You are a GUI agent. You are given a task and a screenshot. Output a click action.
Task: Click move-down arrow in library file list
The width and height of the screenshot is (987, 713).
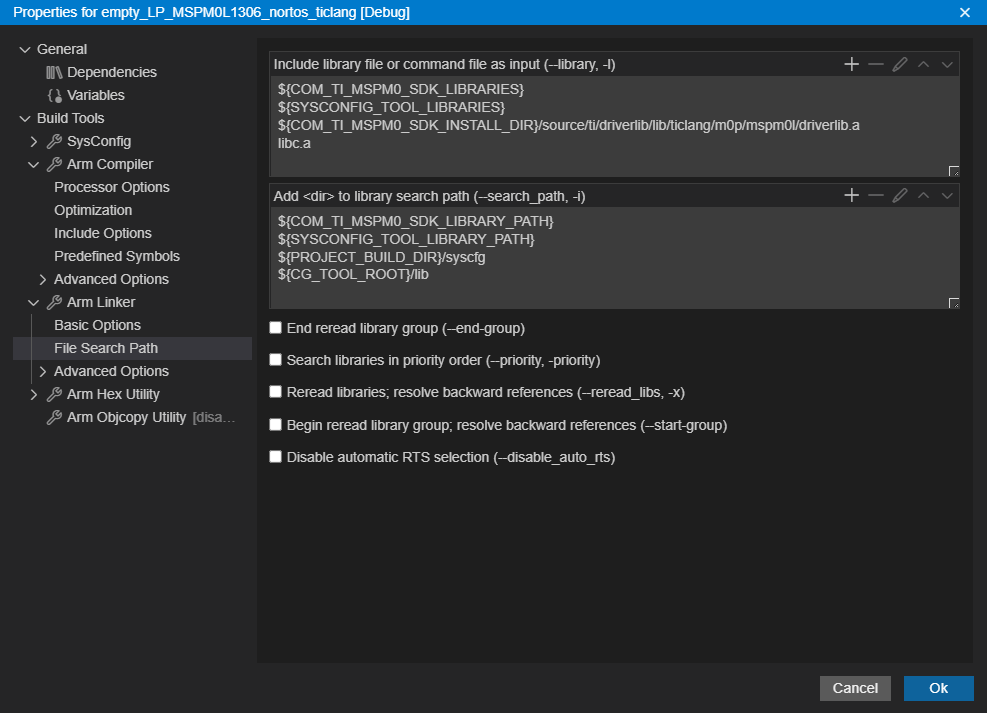coord(947,65)
